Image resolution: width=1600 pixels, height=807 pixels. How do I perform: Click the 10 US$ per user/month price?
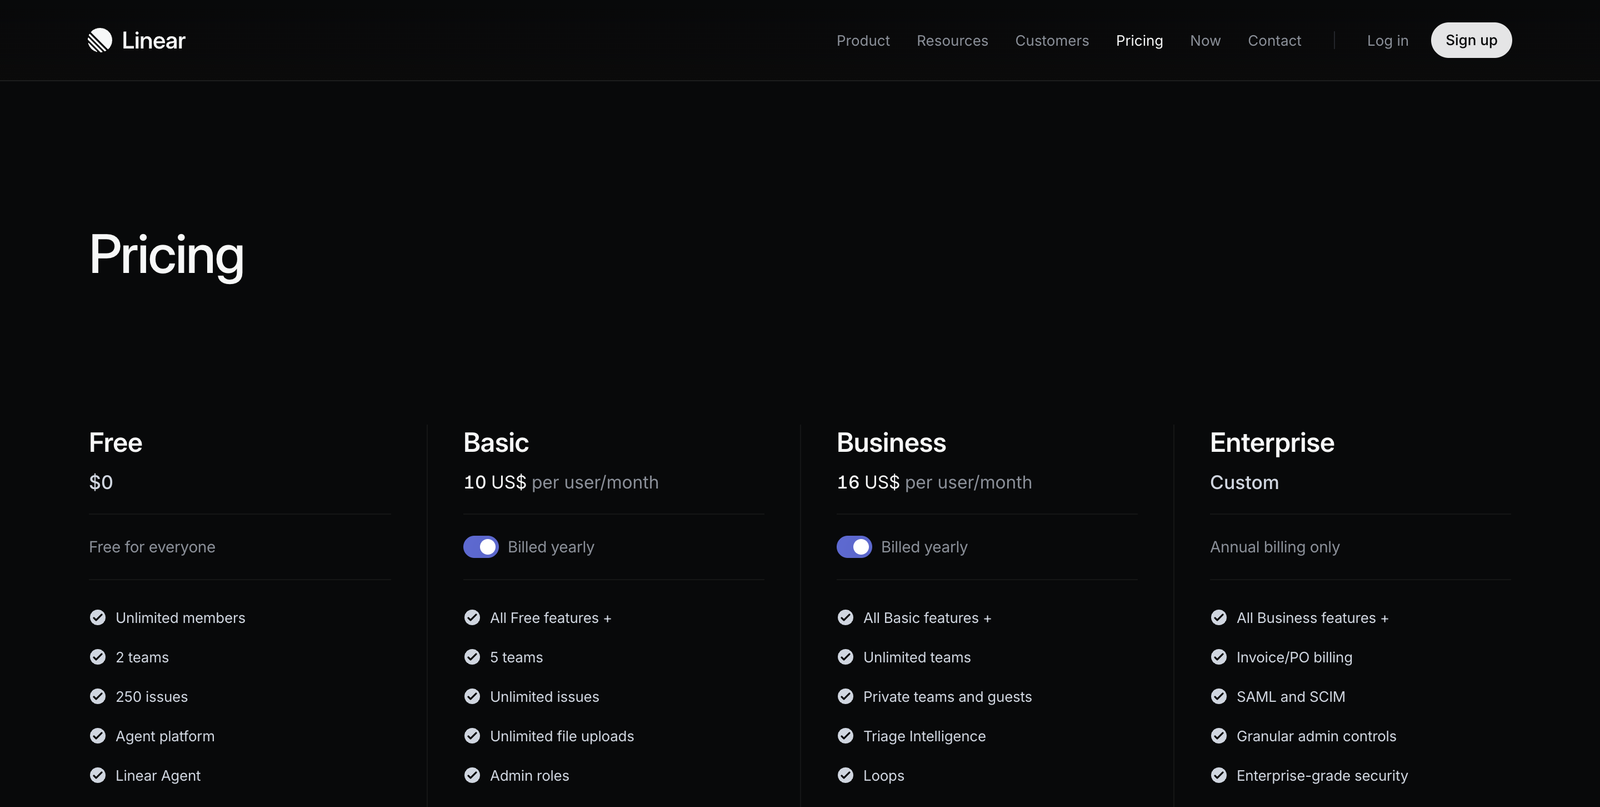point(561,482)
